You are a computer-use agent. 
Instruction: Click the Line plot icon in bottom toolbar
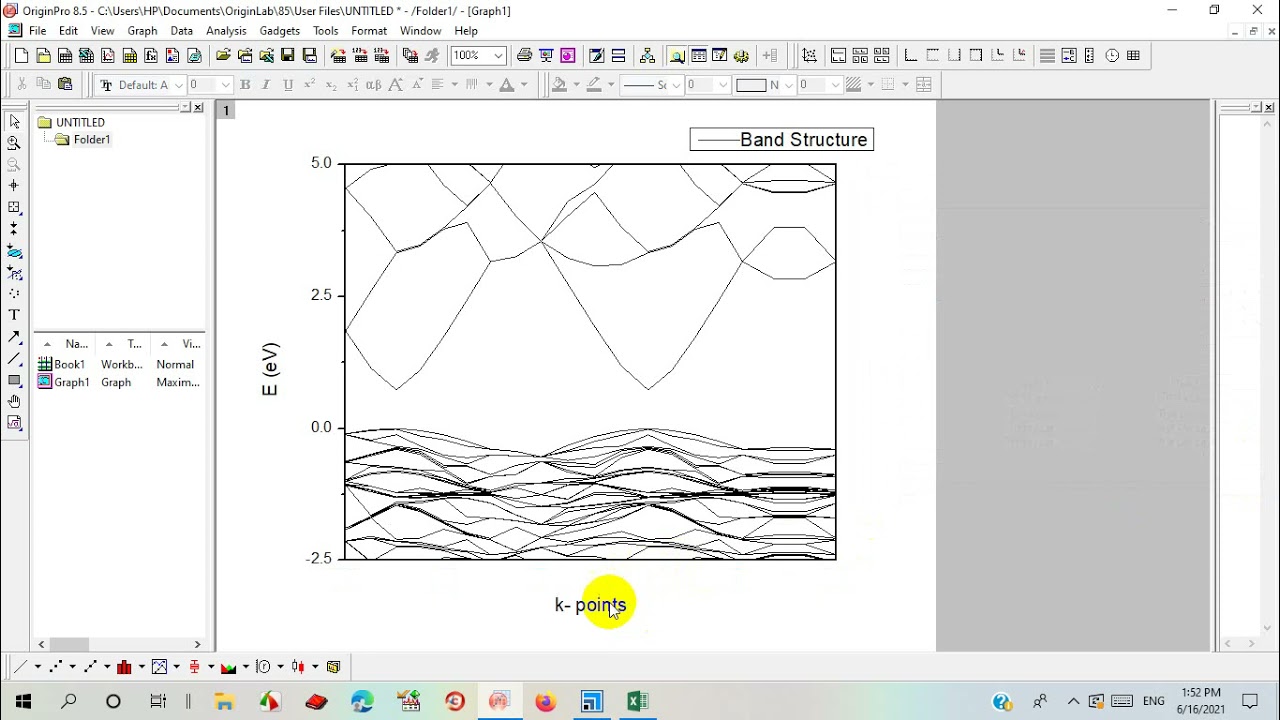(x=20, y=667)
